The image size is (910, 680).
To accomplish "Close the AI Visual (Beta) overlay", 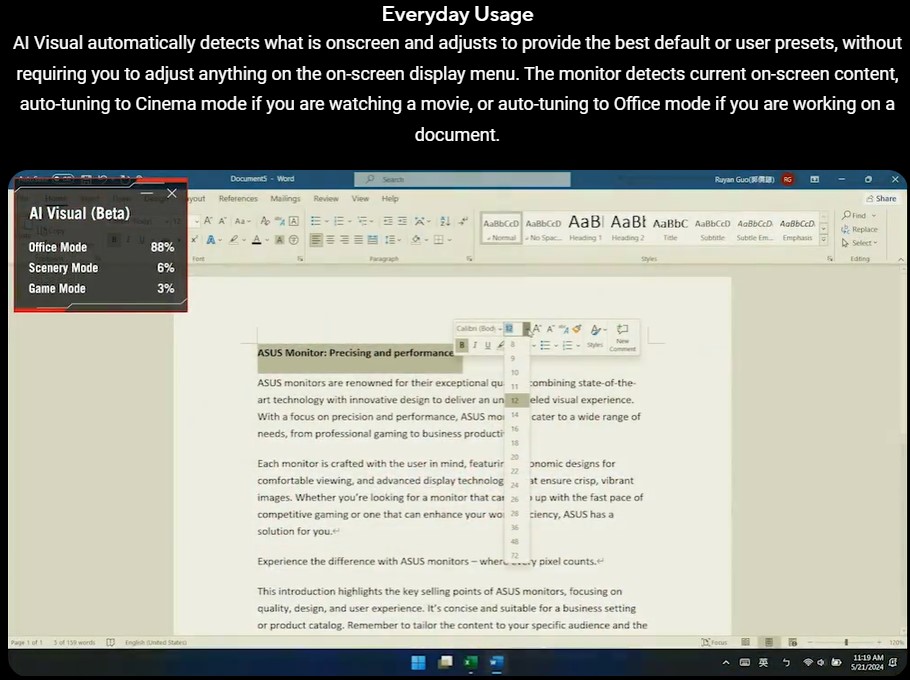I will coord(172,192).
